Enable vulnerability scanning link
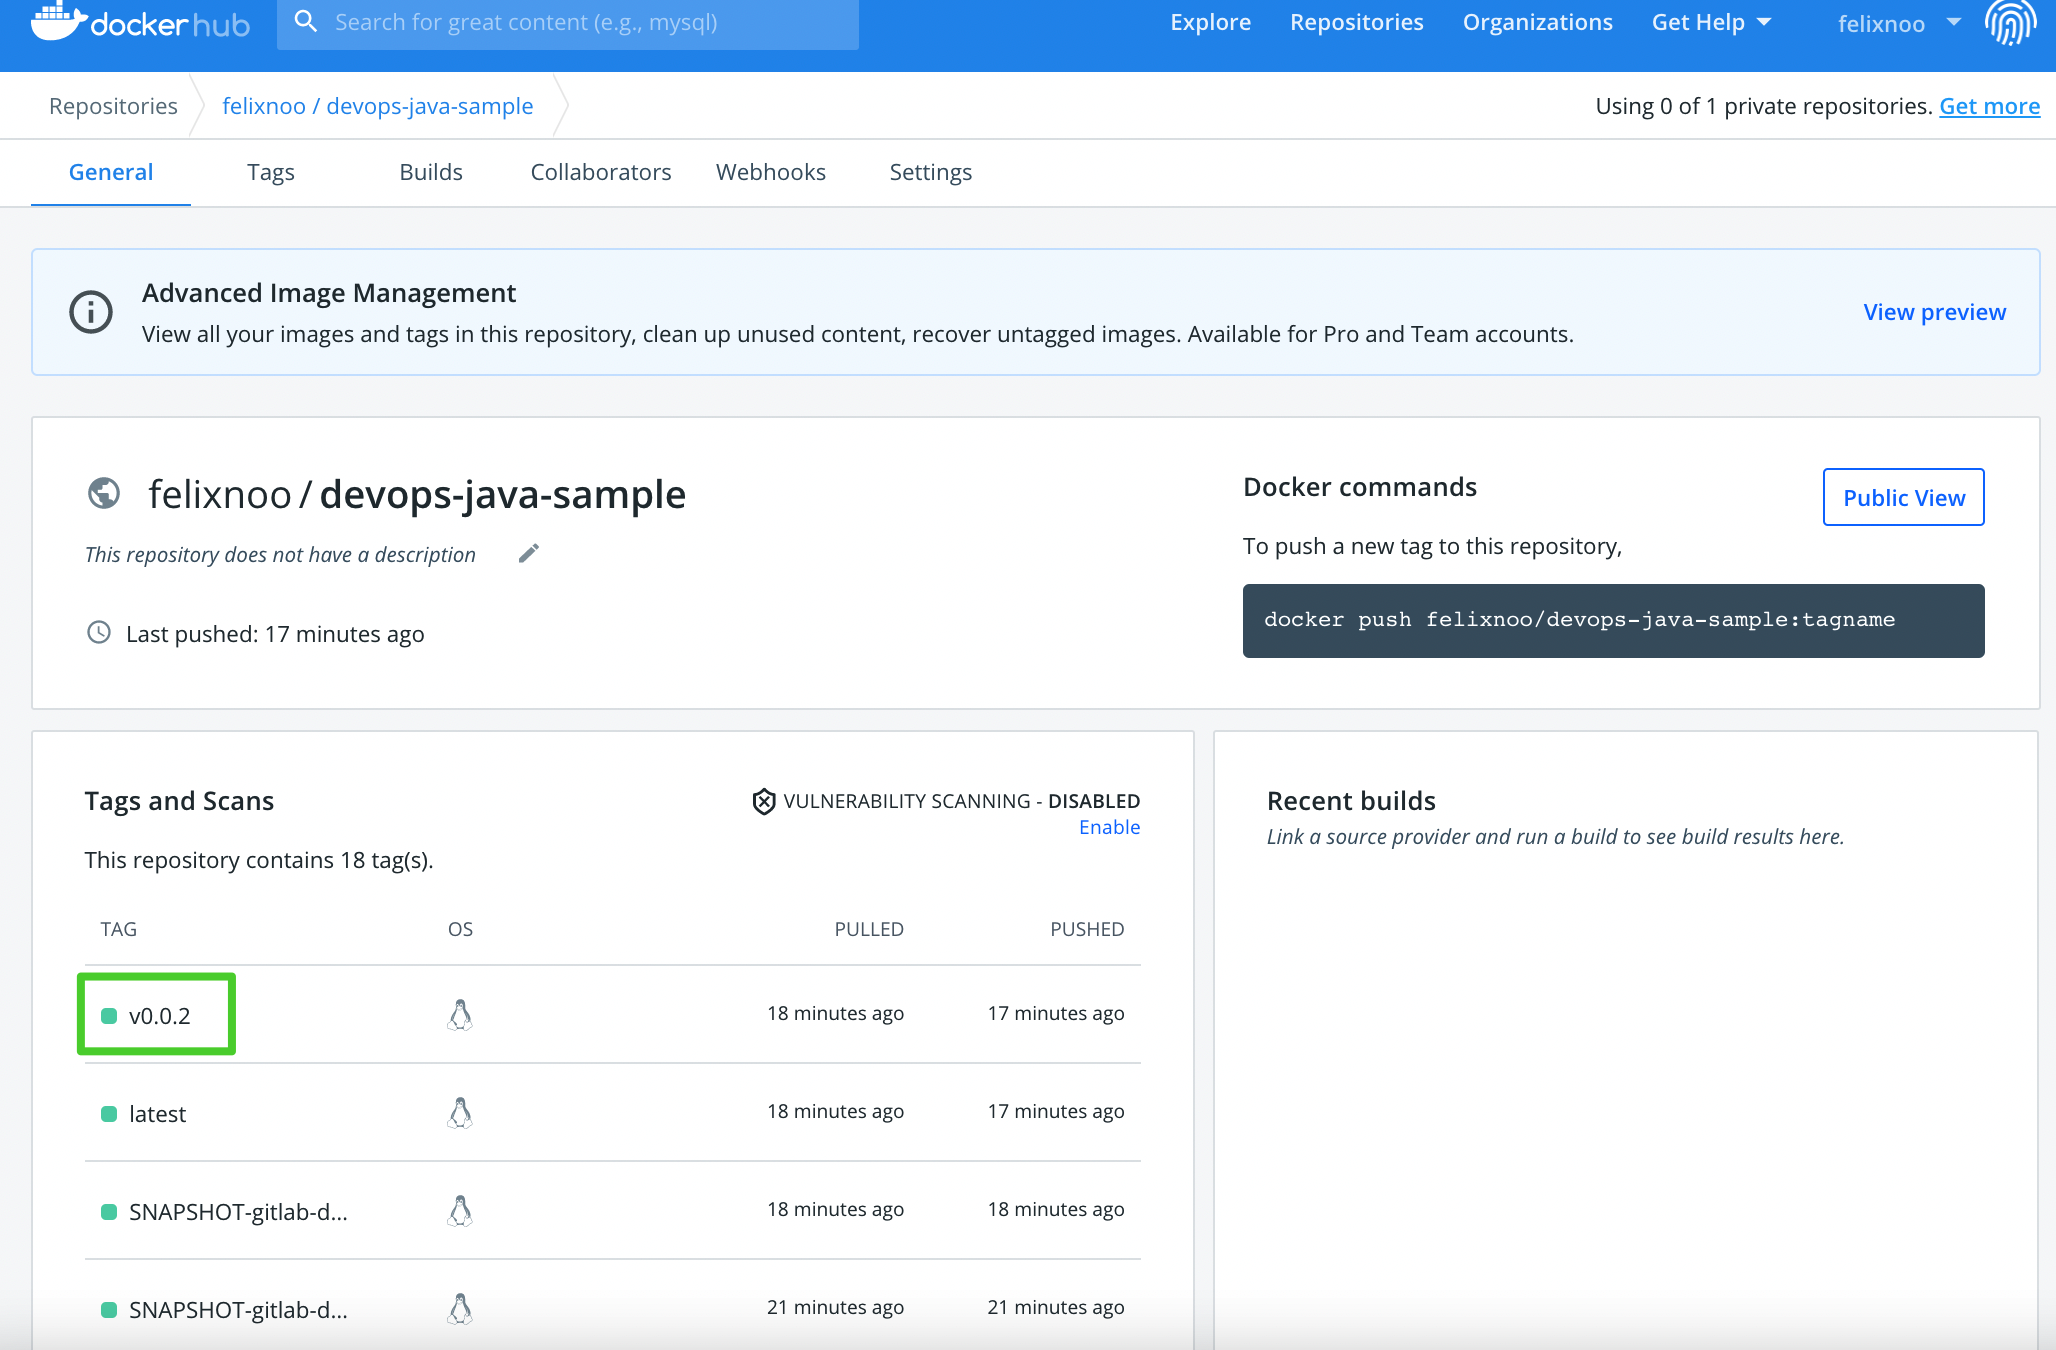2056x1350 pixels. [x=1109, y=827]
